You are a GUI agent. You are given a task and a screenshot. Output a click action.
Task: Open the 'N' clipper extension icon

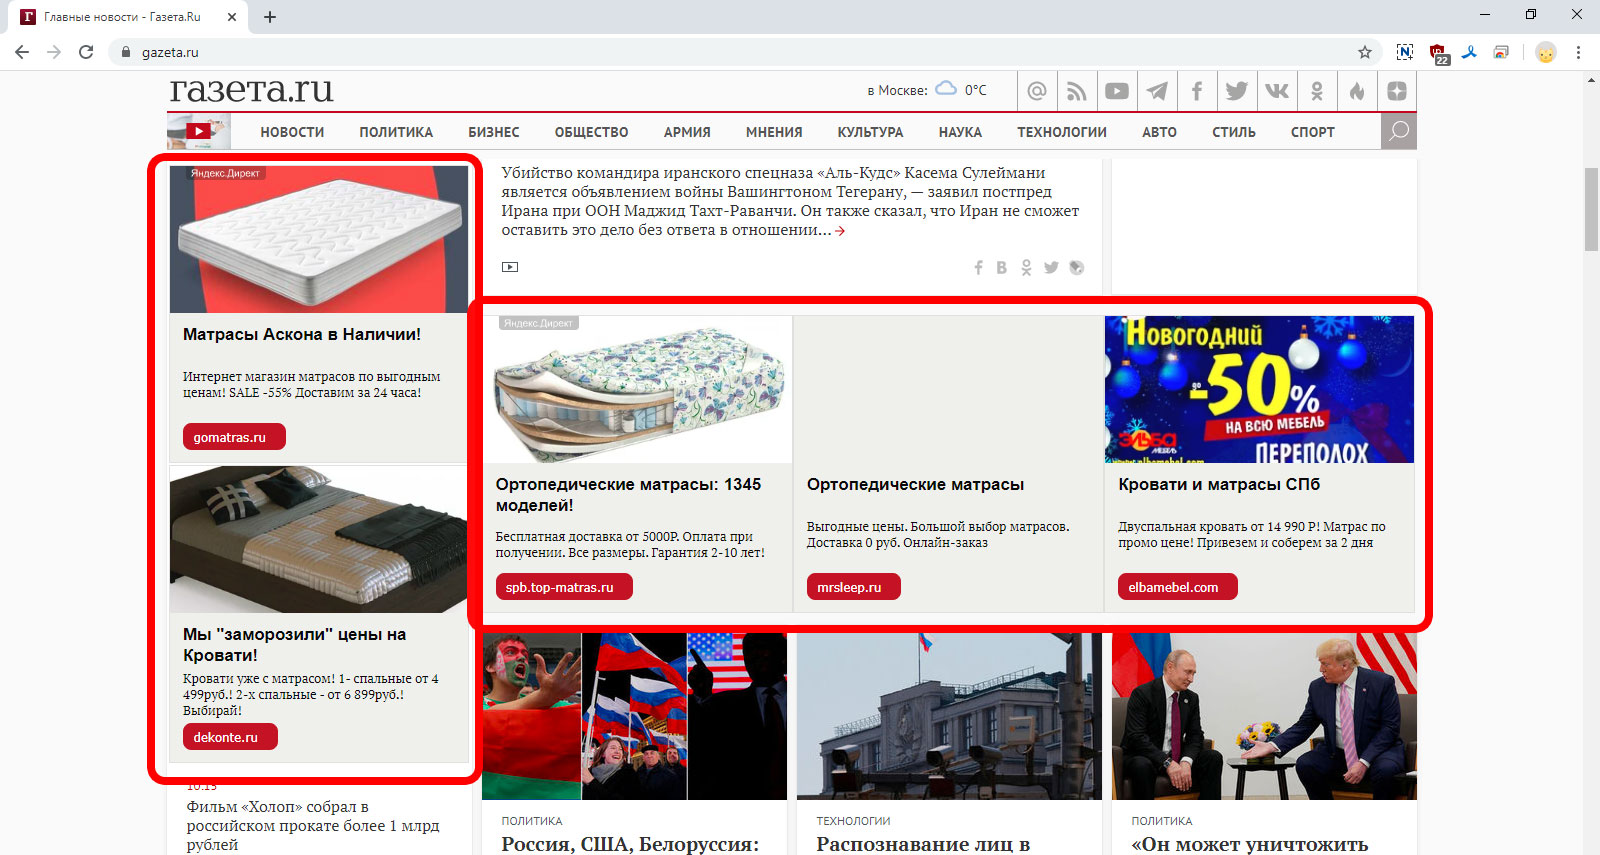click(1405, 52)
